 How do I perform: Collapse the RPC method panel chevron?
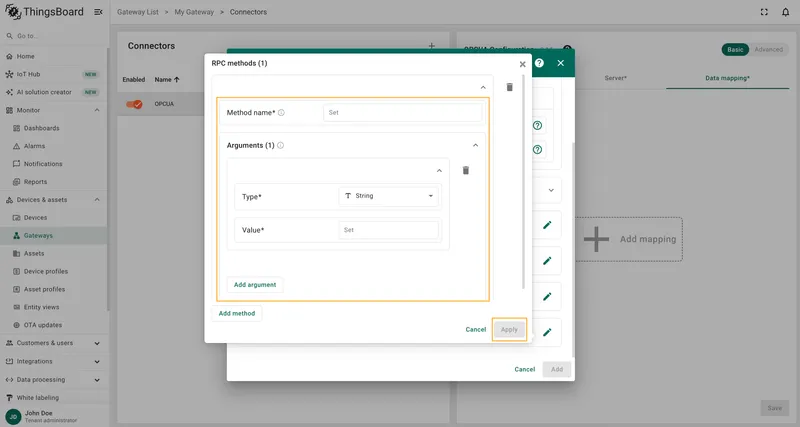point(483,87)
